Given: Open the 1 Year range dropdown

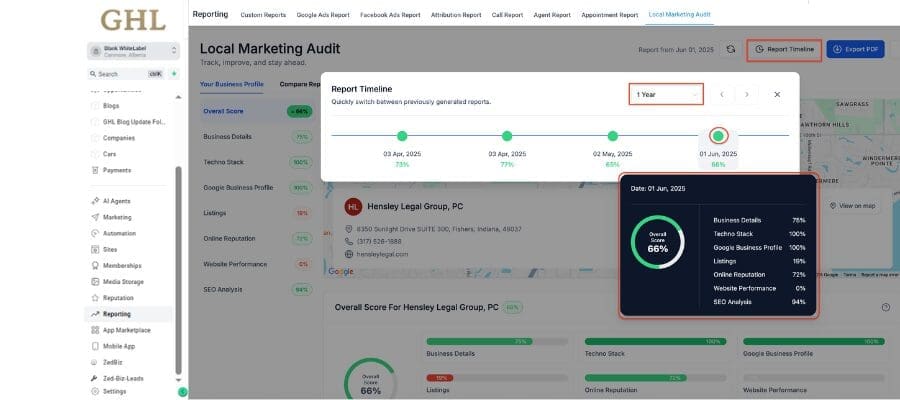Looking at the screenshot, I should 666,94.
